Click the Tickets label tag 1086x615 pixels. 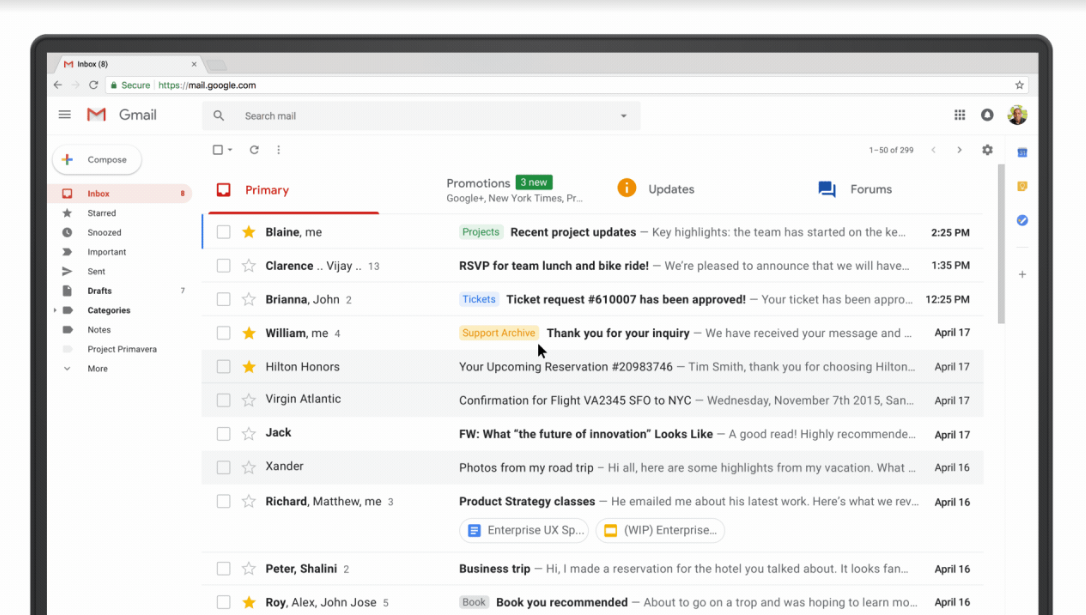(479, 299)
